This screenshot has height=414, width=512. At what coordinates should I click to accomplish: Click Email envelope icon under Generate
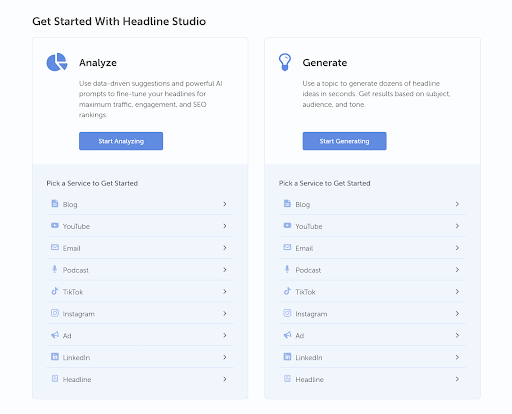[287, 247]
